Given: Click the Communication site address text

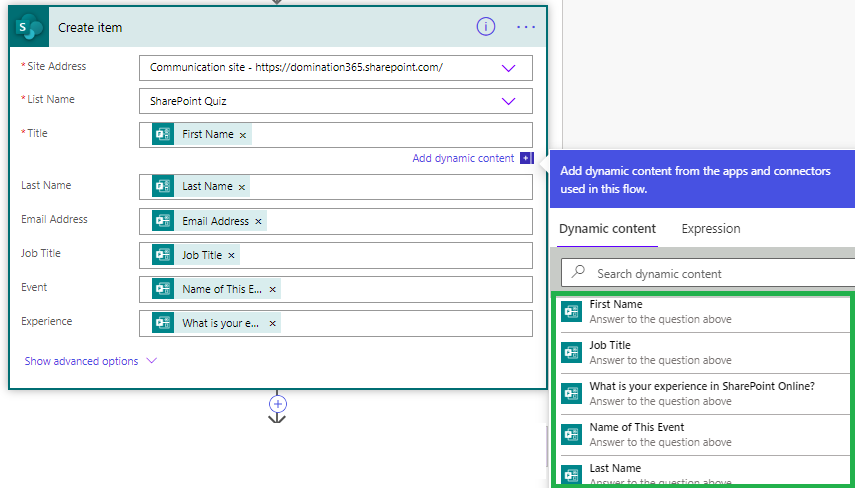Looking at the screenshot, I should 296,68.
